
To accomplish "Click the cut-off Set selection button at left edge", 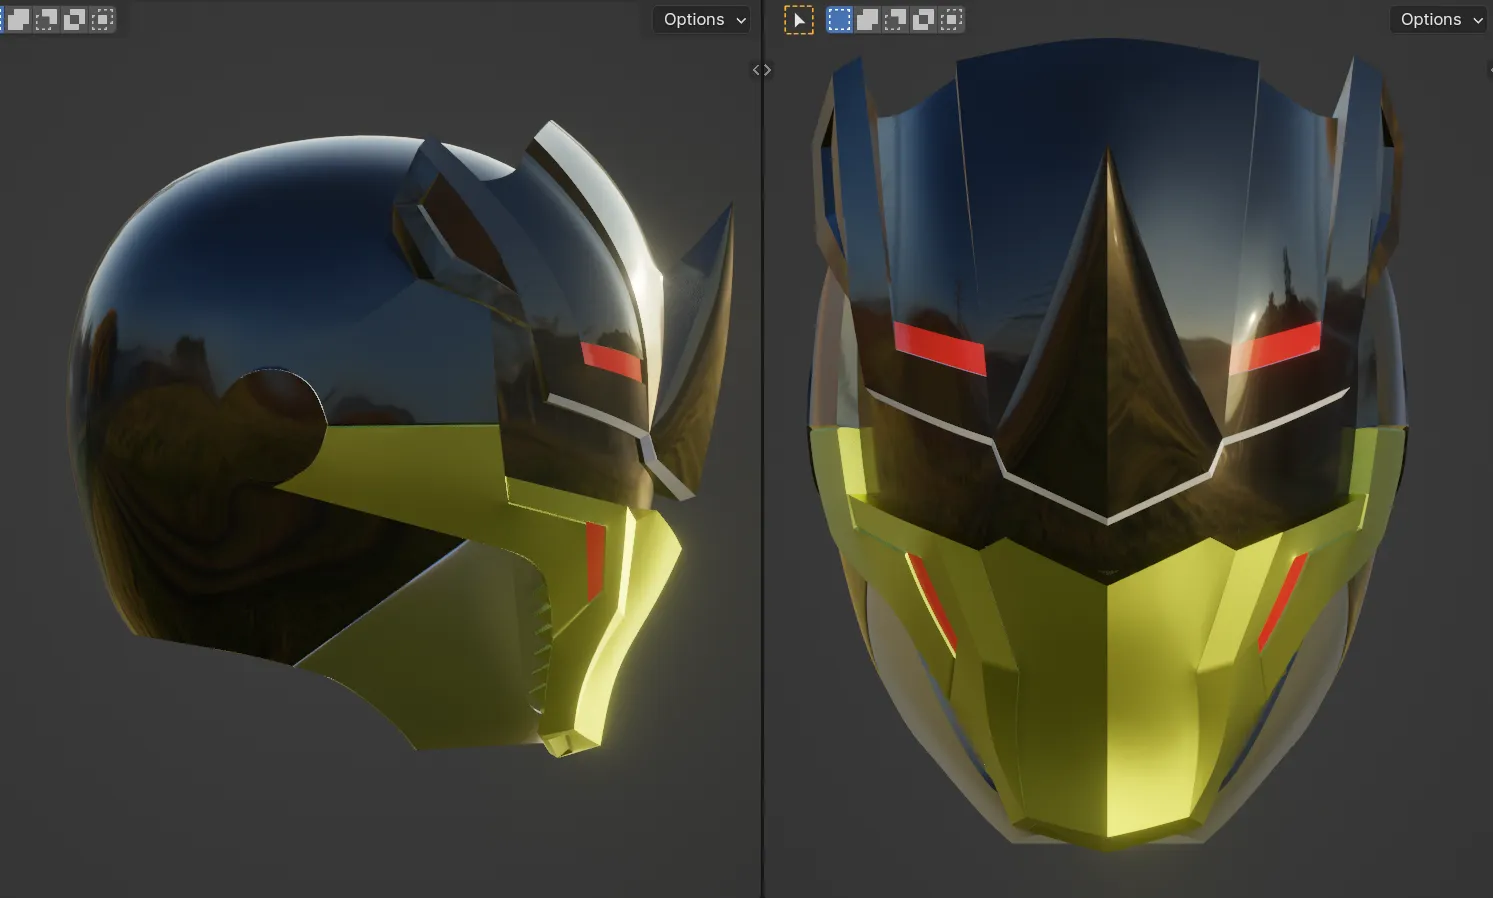I will click(x=2, y=19).
